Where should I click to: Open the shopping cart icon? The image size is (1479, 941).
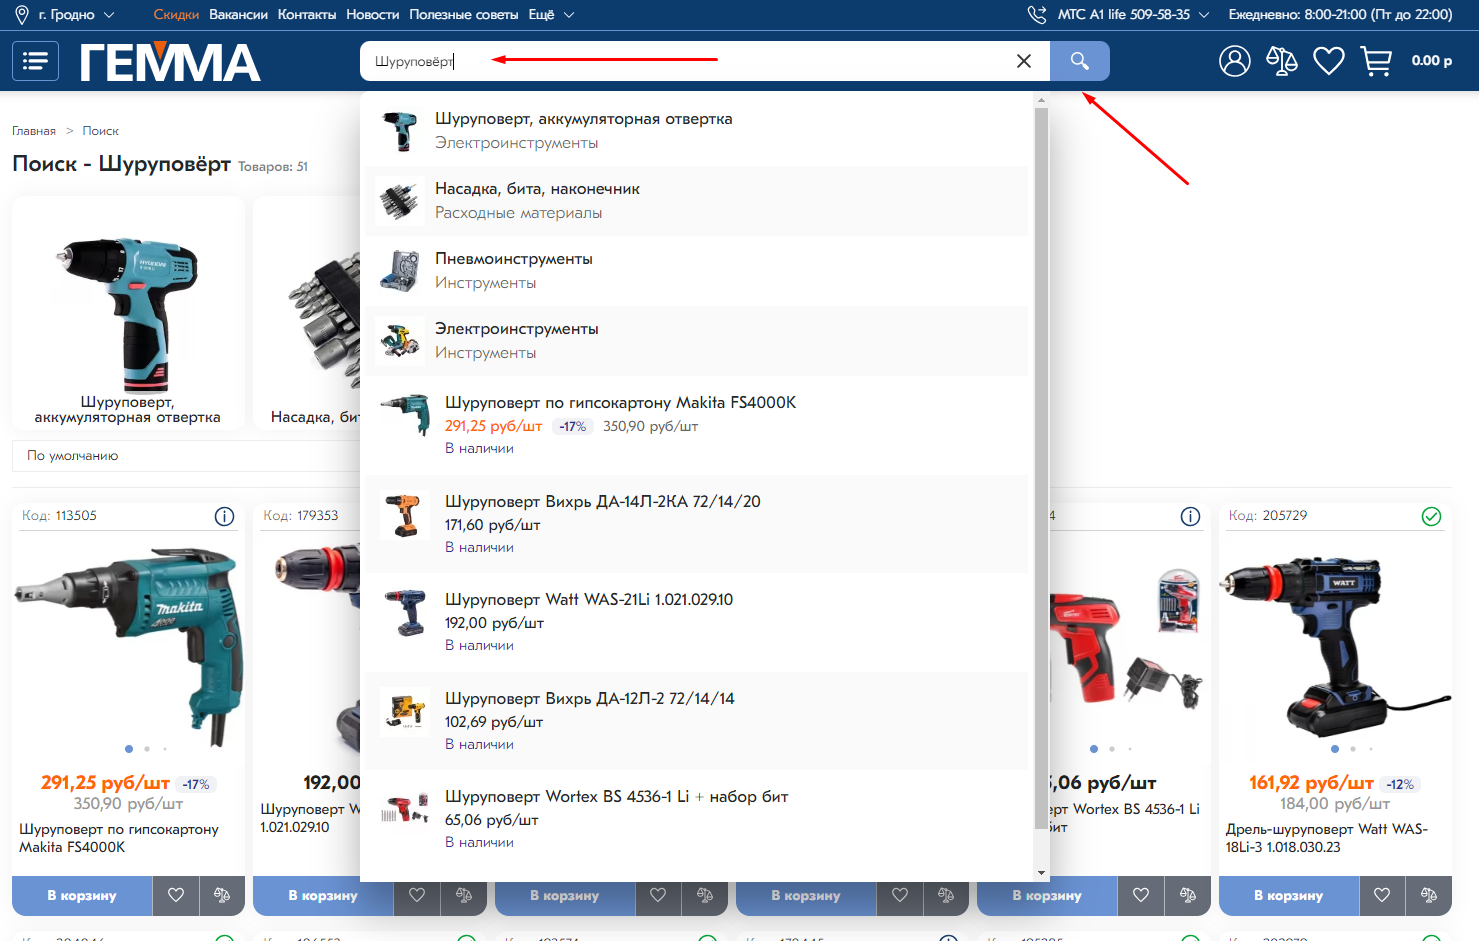click(x=1376, y=61)
